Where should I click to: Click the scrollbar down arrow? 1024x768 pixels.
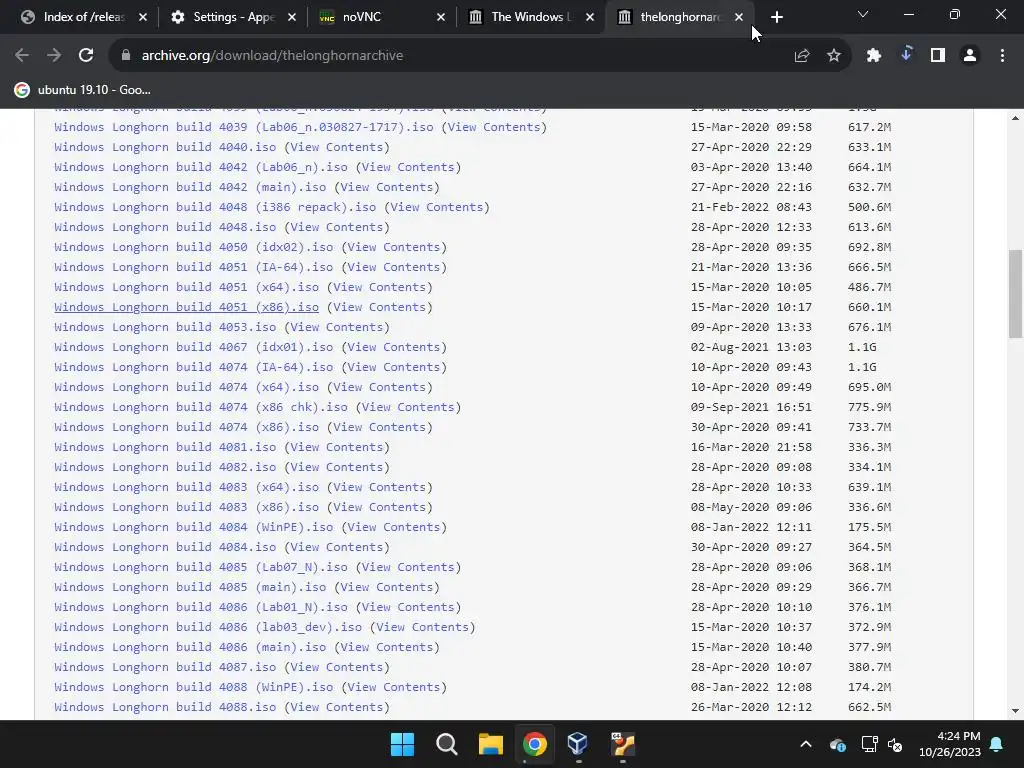(1015, 711)
